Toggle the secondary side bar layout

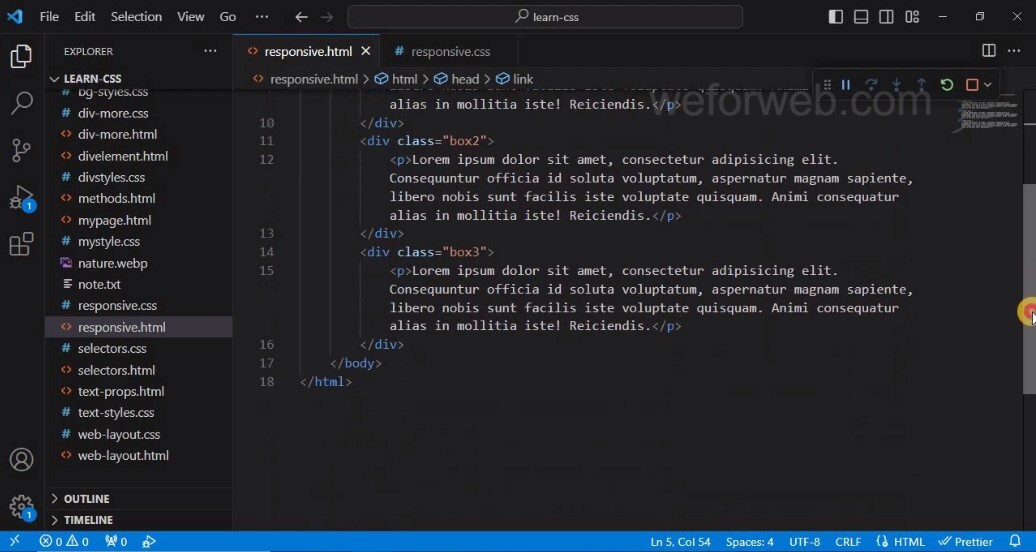[886, 17]
